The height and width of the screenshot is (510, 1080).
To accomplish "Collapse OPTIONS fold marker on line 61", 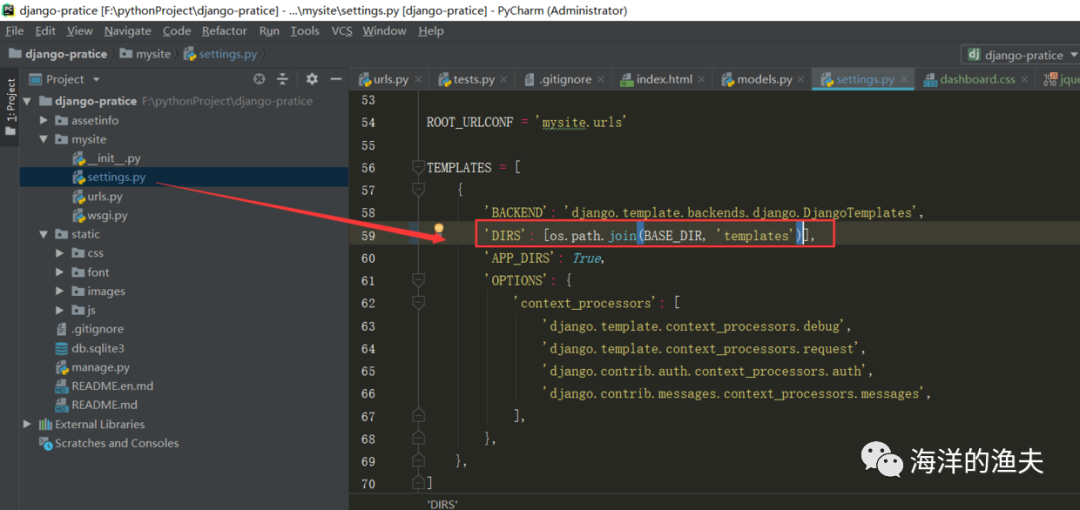I will (417, 280).
